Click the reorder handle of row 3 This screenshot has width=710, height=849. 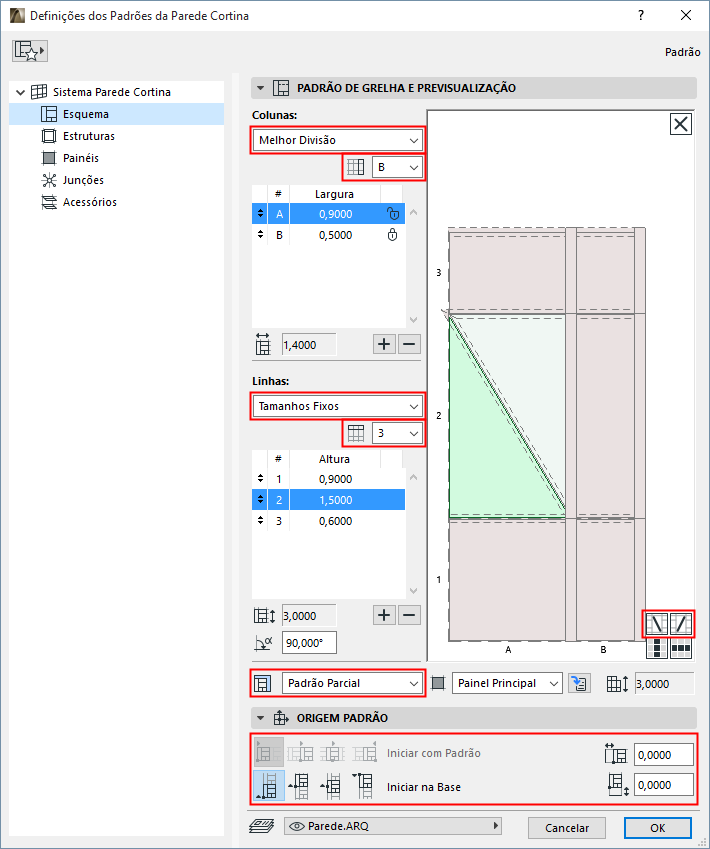point(260,520)
